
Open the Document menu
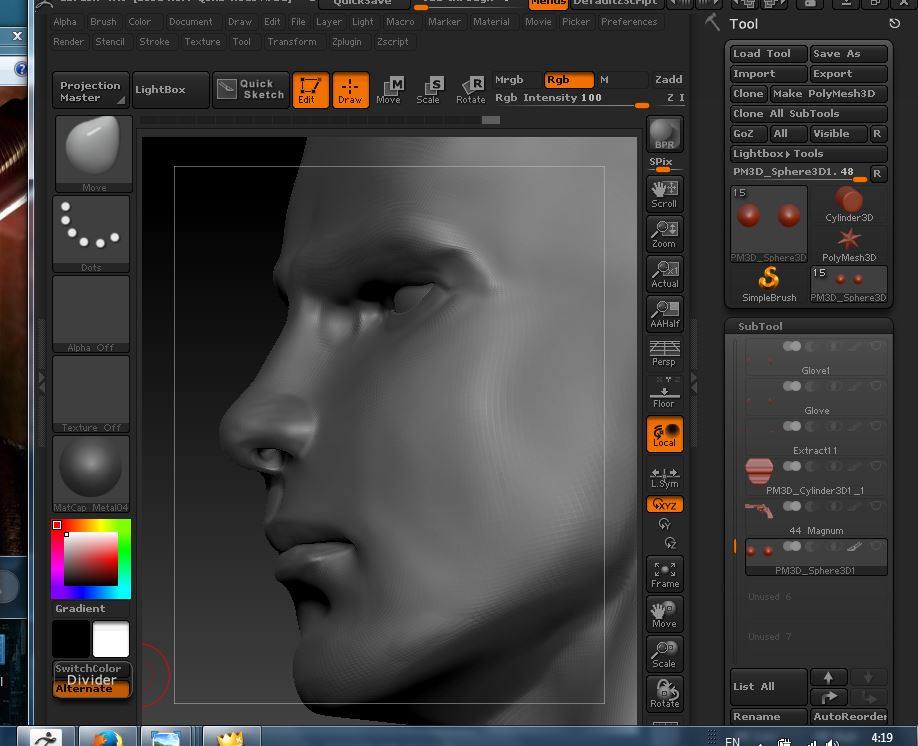190,22
